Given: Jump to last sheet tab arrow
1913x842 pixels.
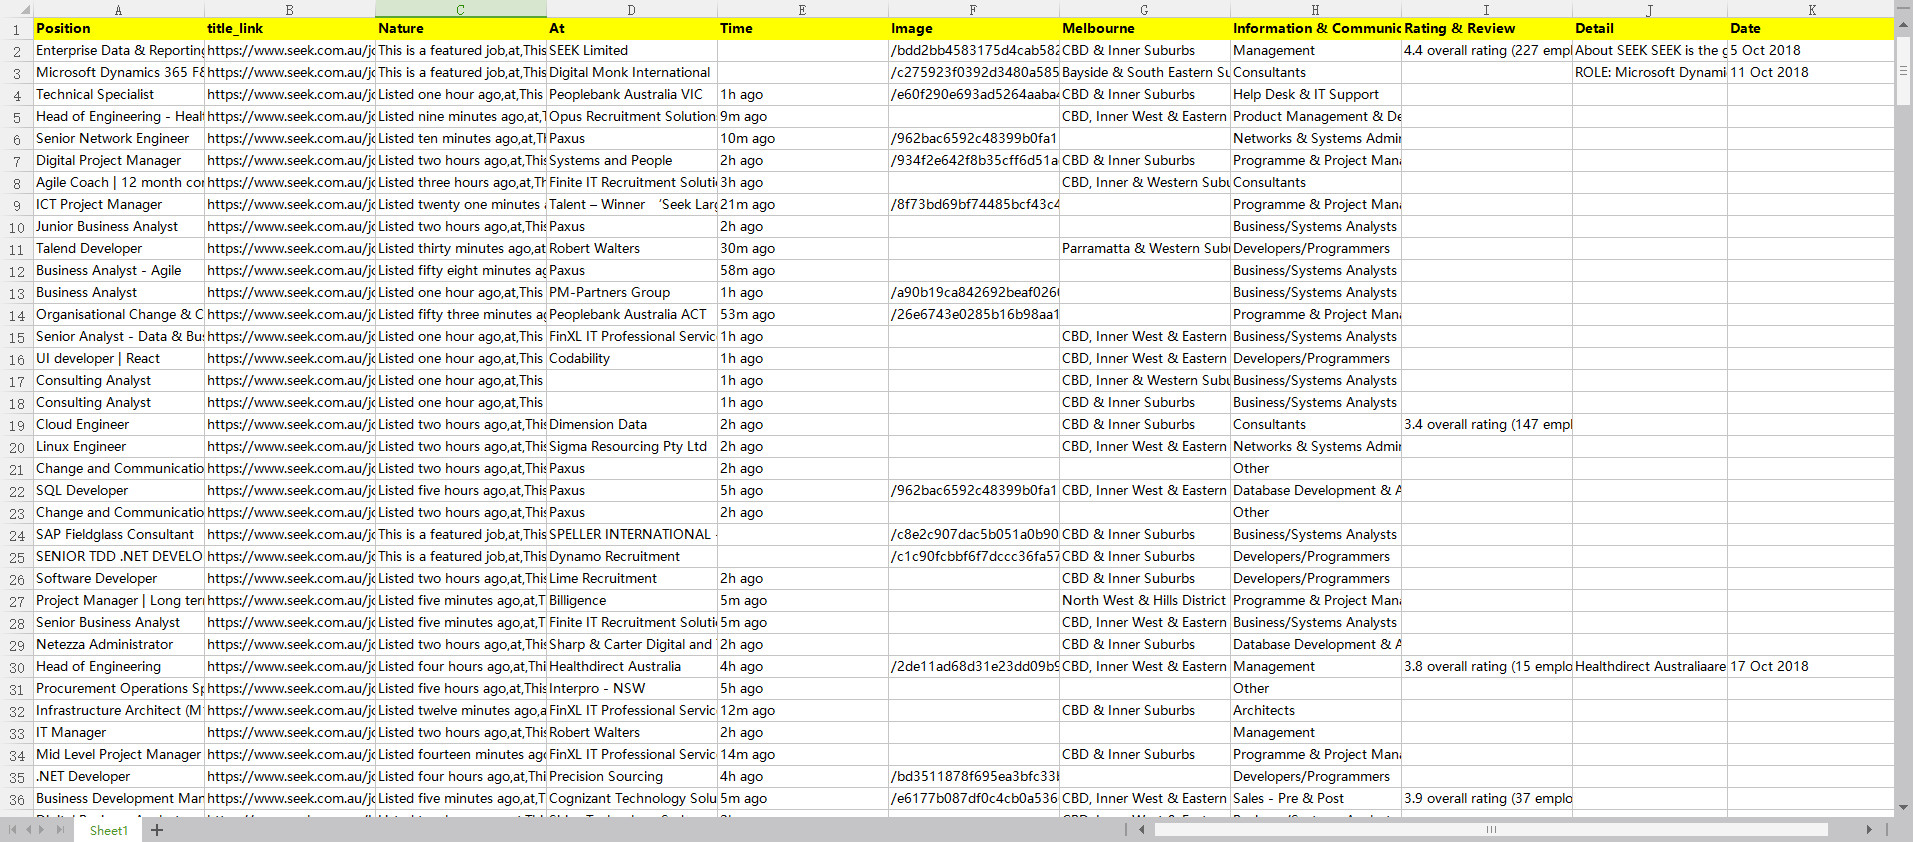Looking at the screenshot, I should (60, 830).
